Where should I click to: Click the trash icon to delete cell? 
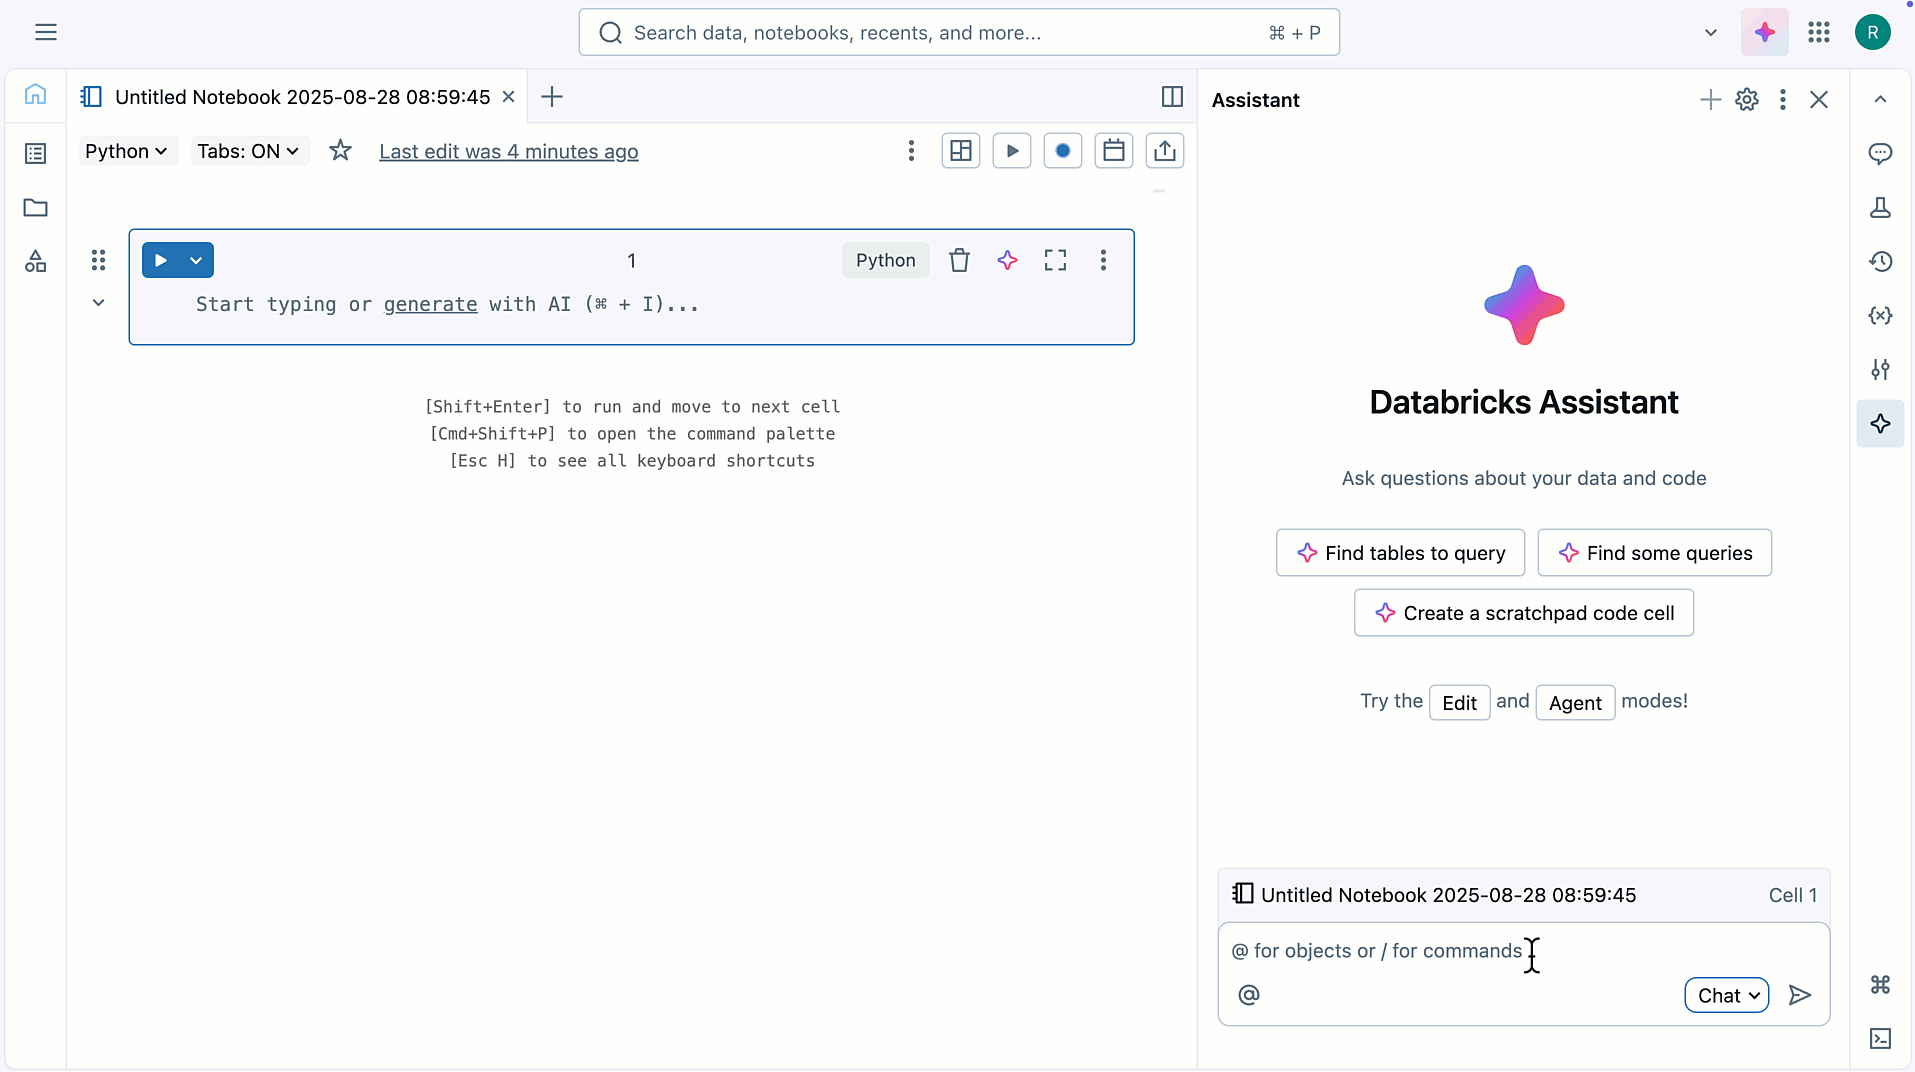(x=959, y=260)
